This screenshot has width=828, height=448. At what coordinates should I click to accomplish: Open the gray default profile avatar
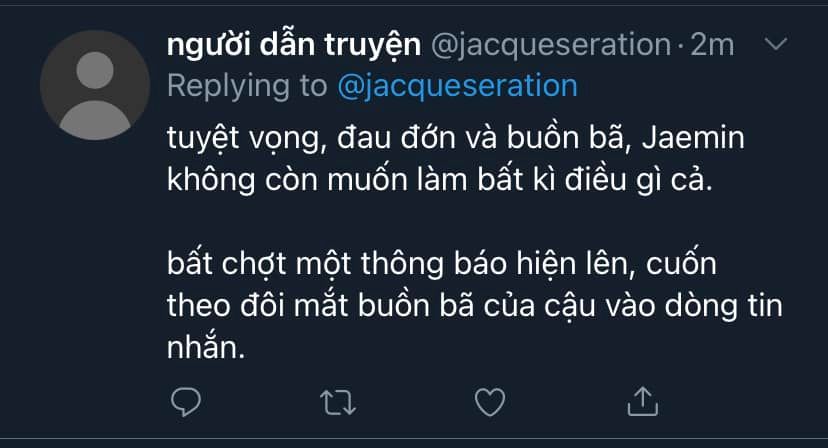[x=95, y=85]
